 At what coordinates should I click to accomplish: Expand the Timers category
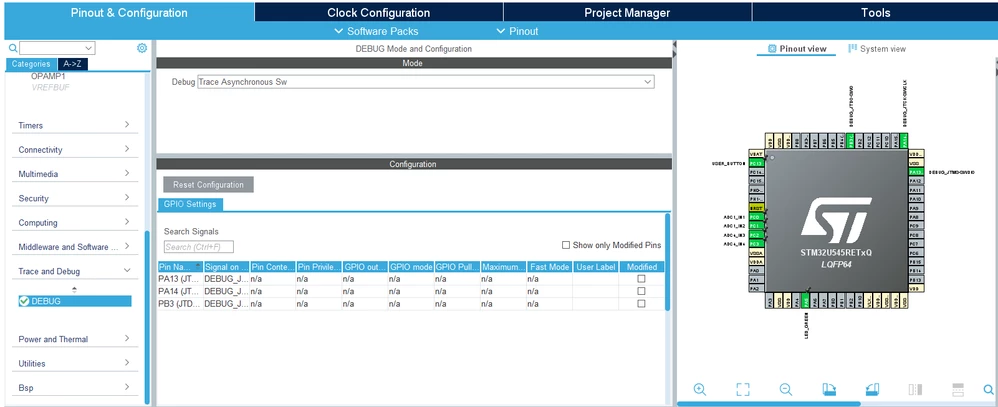tap(74, 125)
